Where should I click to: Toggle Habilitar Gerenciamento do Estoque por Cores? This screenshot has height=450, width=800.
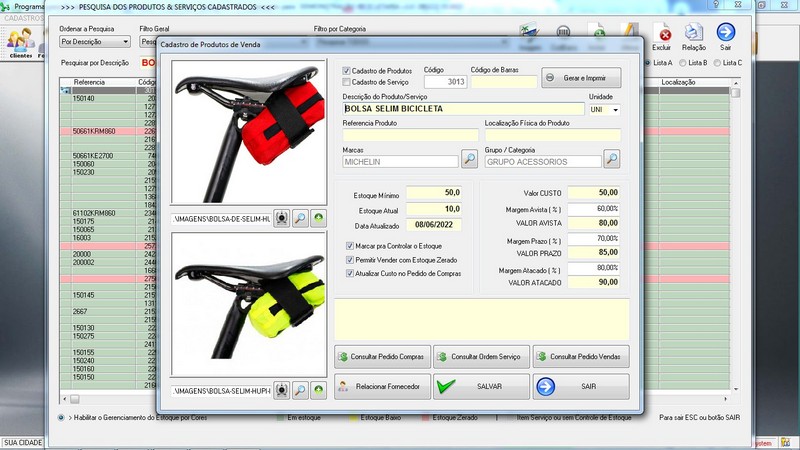61,417
